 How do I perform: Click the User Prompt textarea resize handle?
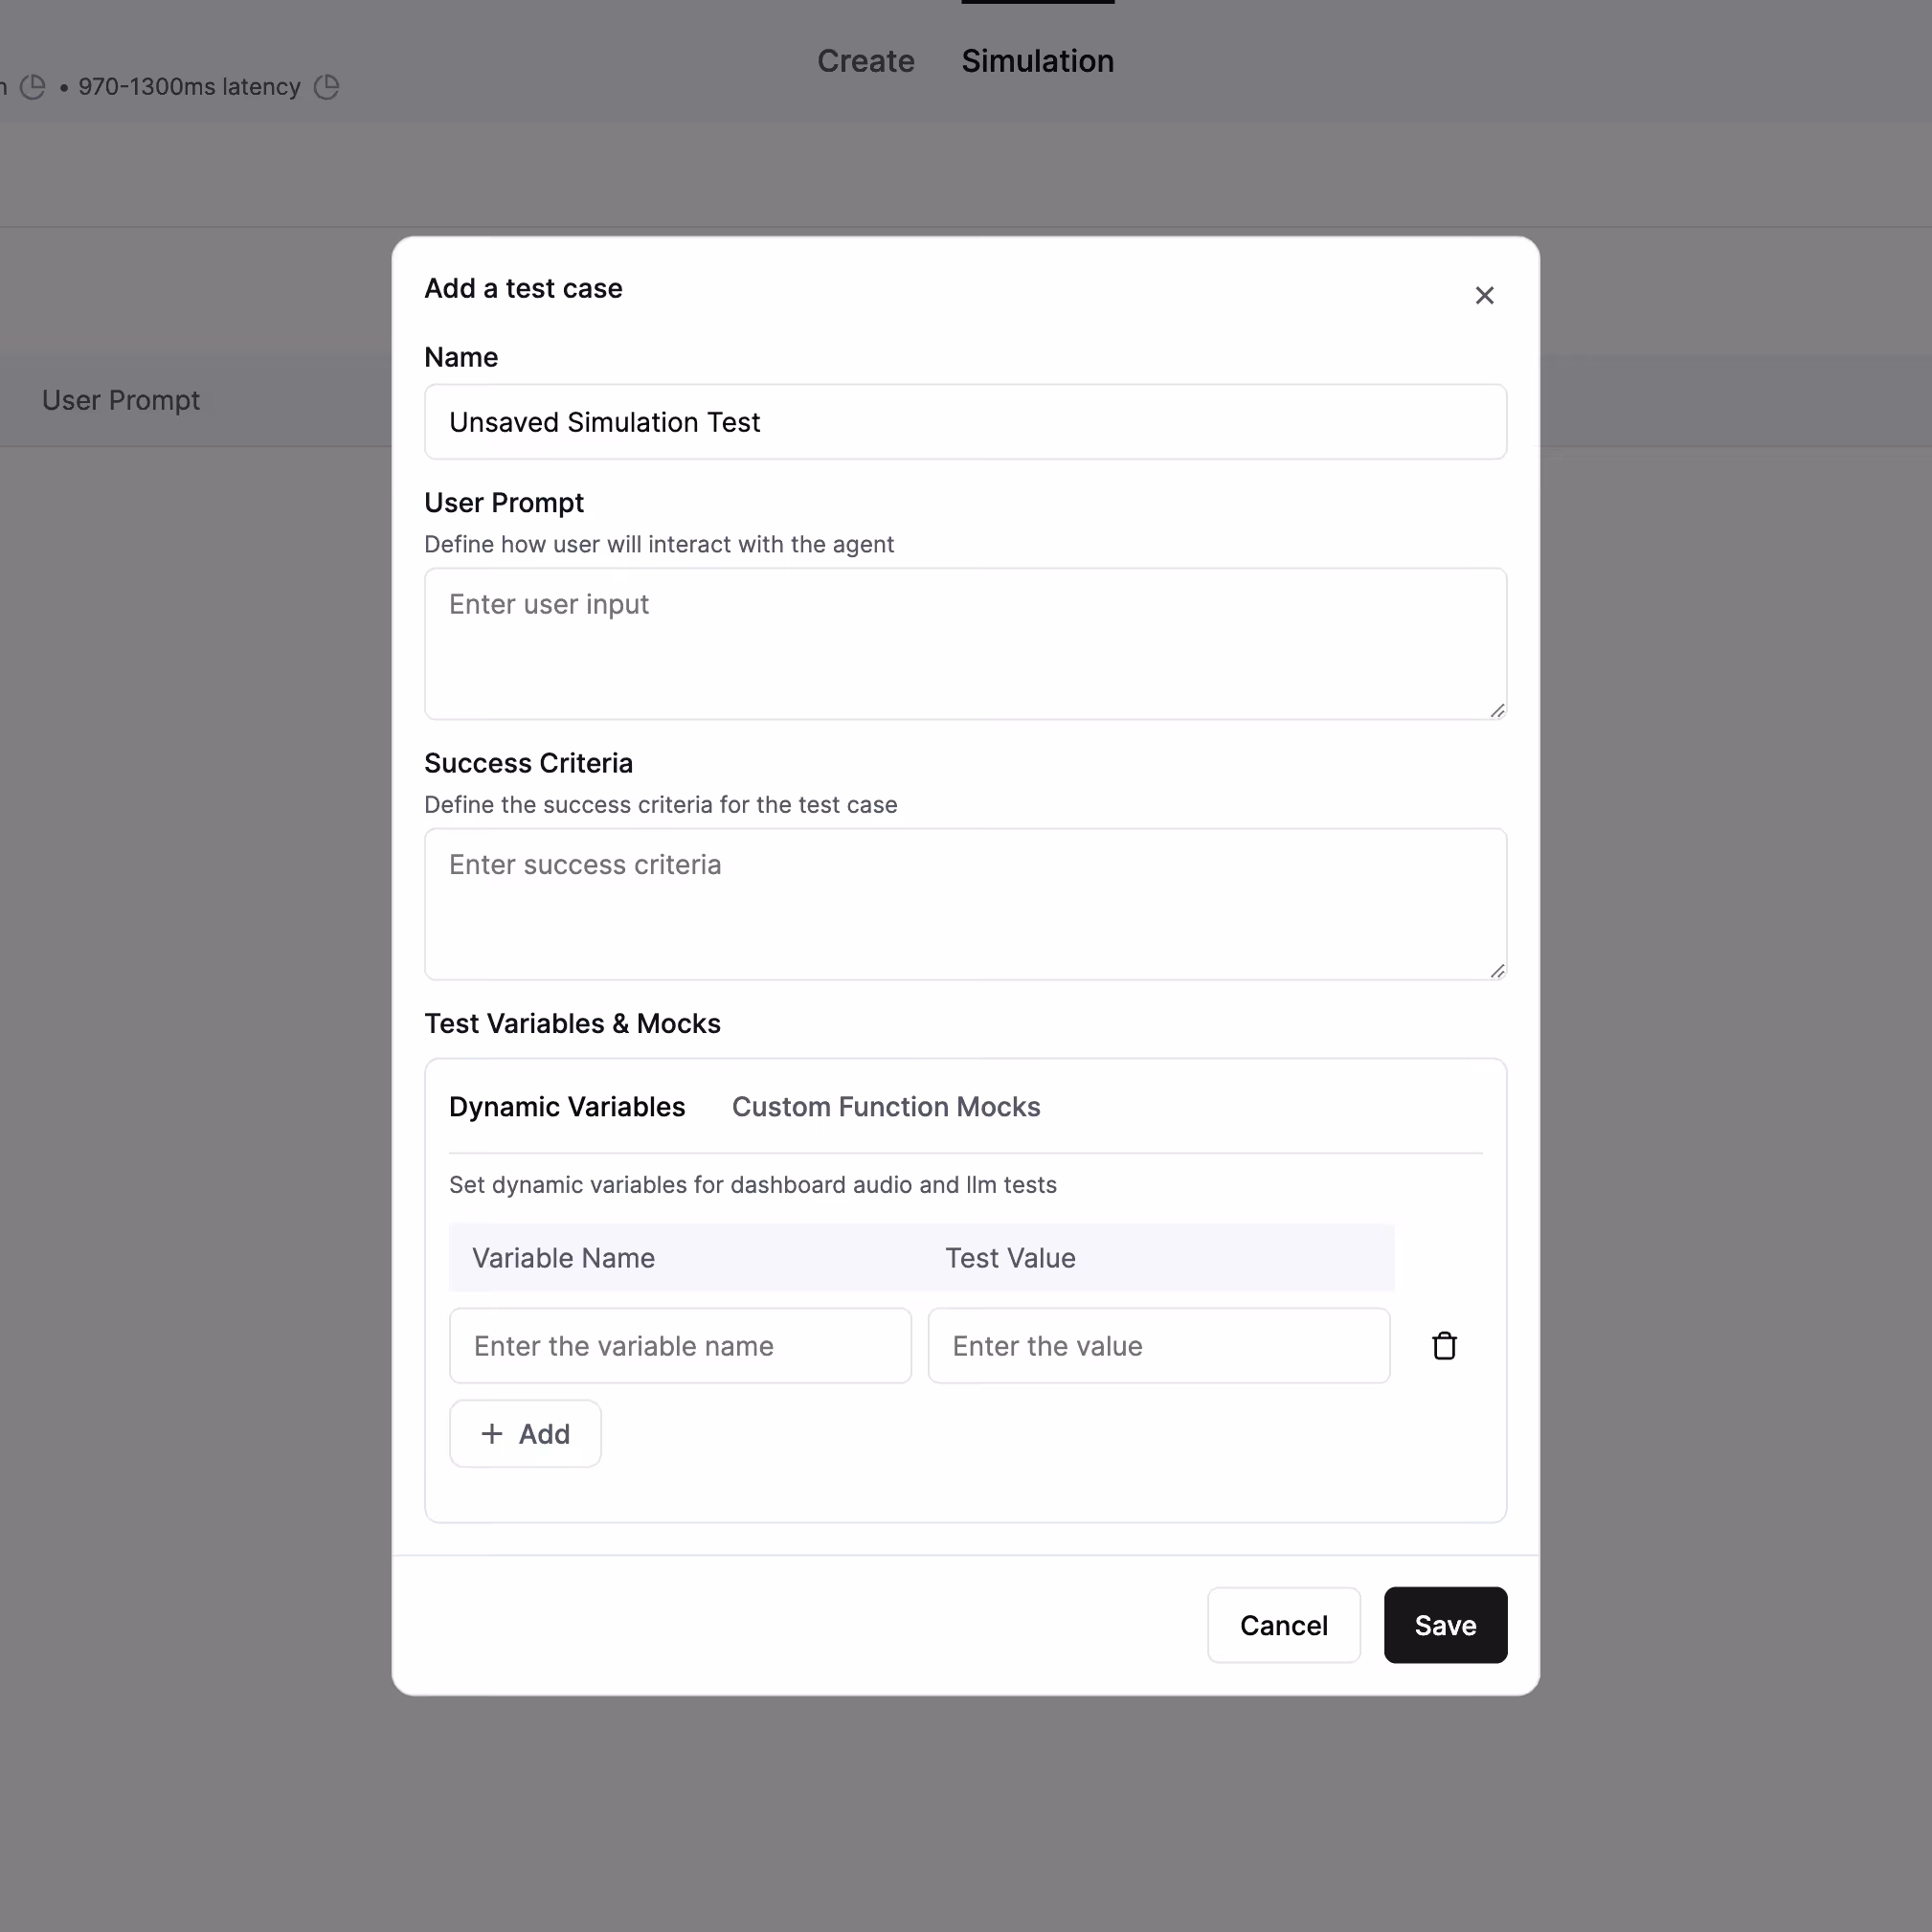1497,711
